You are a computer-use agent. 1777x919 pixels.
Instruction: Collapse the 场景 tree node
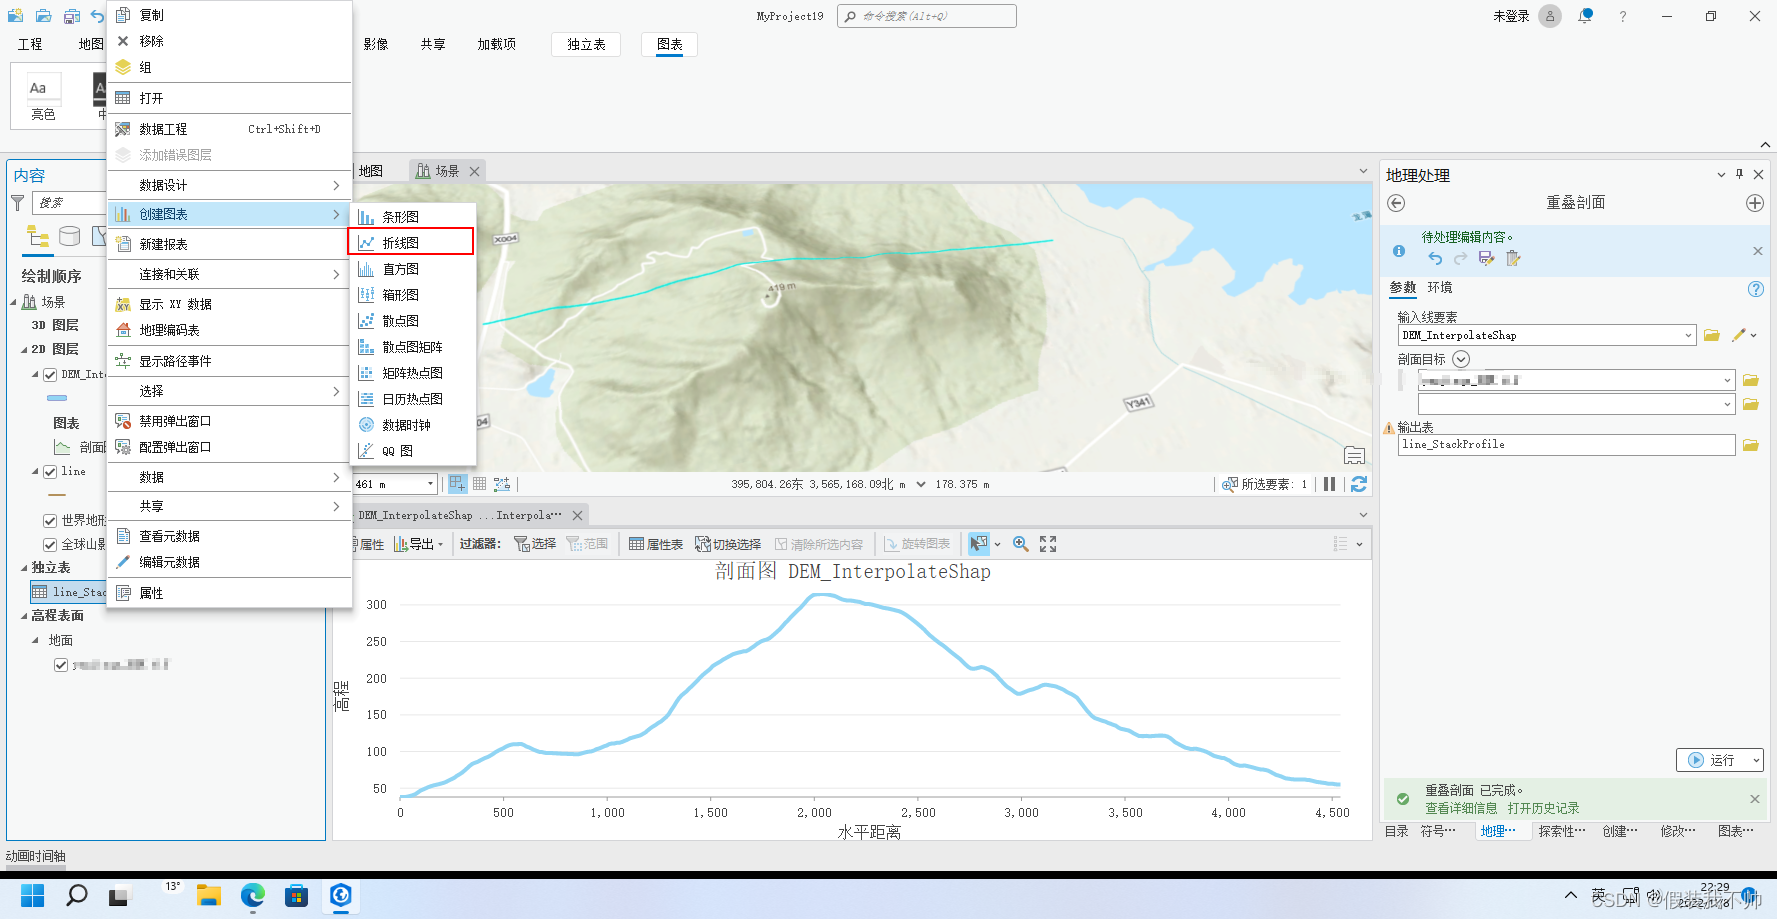pyautogui.click(x=14, y=302)
